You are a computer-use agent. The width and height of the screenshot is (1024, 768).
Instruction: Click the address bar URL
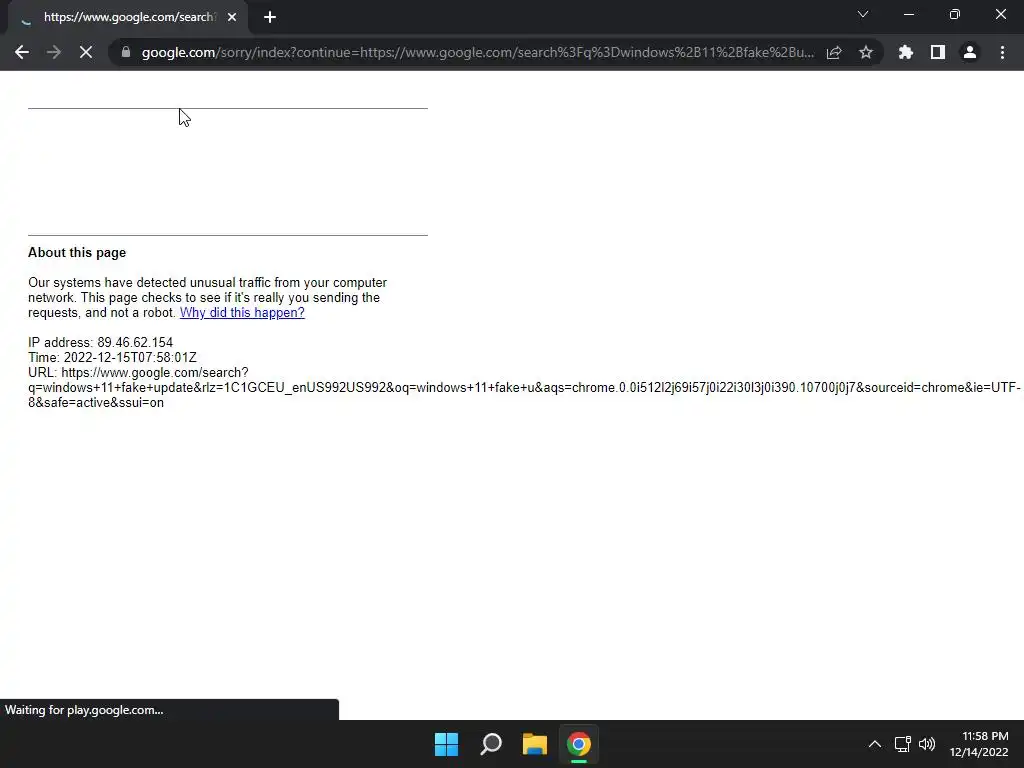pos(477,52)
